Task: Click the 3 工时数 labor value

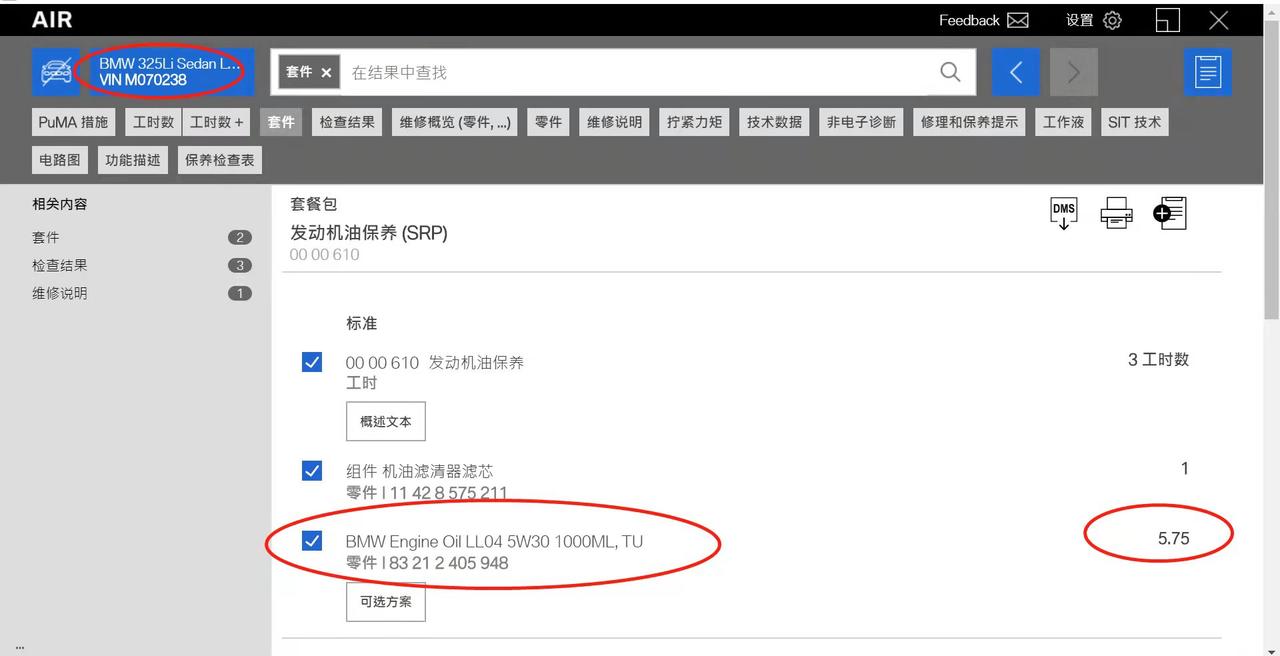Action: (x=1158, y=359)
